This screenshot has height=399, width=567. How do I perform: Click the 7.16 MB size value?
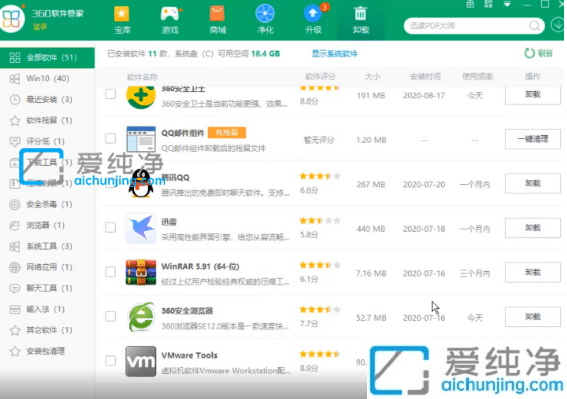point(371,273)
